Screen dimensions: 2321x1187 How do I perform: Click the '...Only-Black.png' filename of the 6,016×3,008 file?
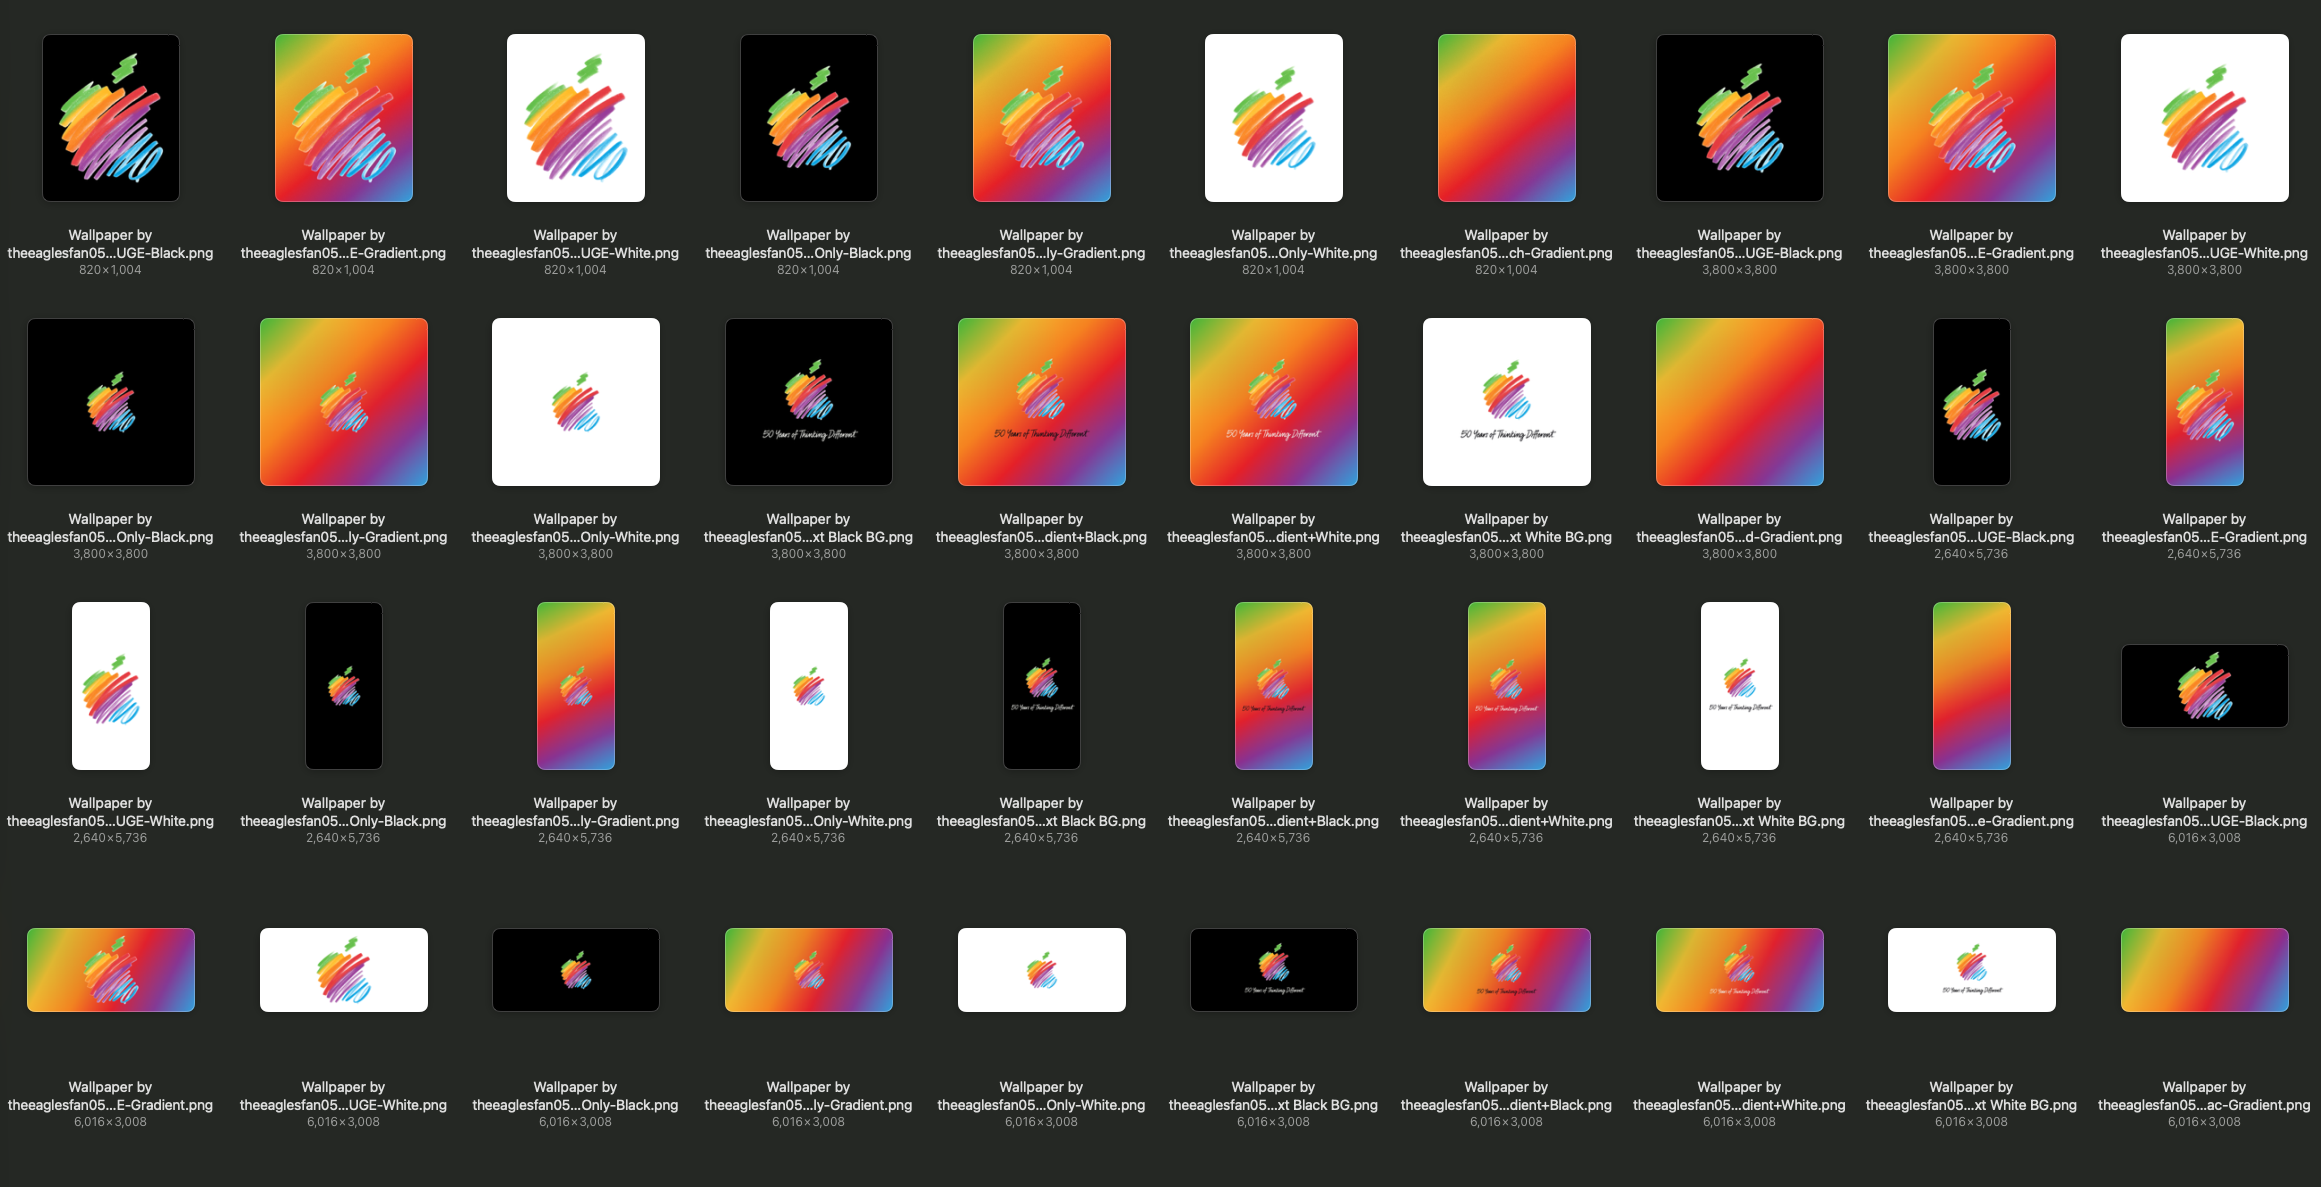click(x=576, y=1105)
